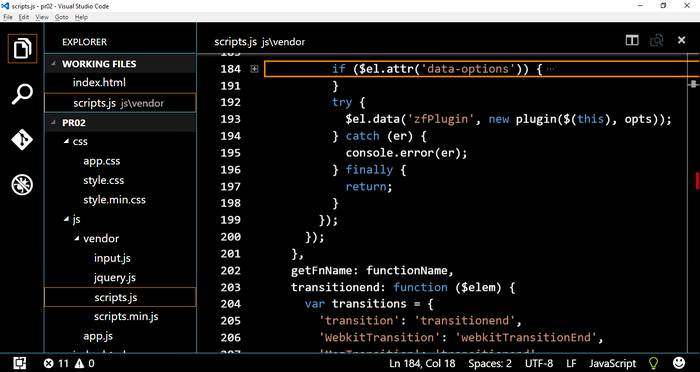
Task: Click the red error marker in overview ruler
Action: click(697, 180)
